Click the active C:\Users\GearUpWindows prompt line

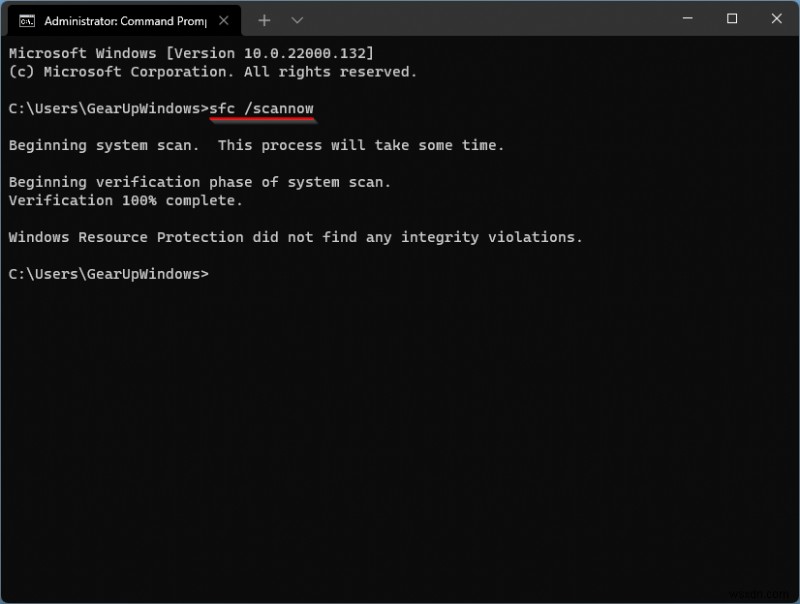[x=110, y=273]
